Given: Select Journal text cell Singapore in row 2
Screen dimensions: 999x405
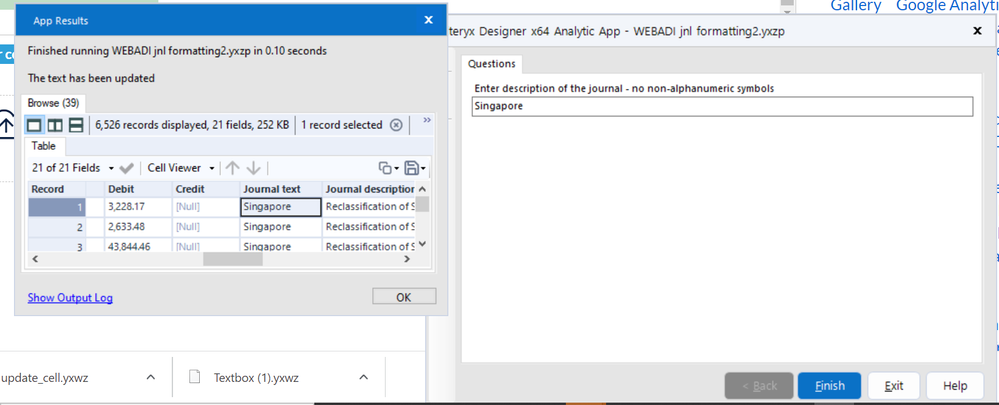Looking at the screenshot, I should point(281,227).
